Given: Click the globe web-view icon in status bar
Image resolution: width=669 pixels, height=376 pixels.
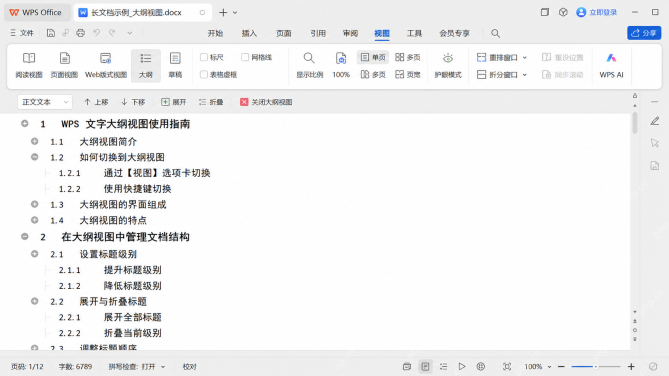Looking at the screenshot, I should tap(480, 367).
